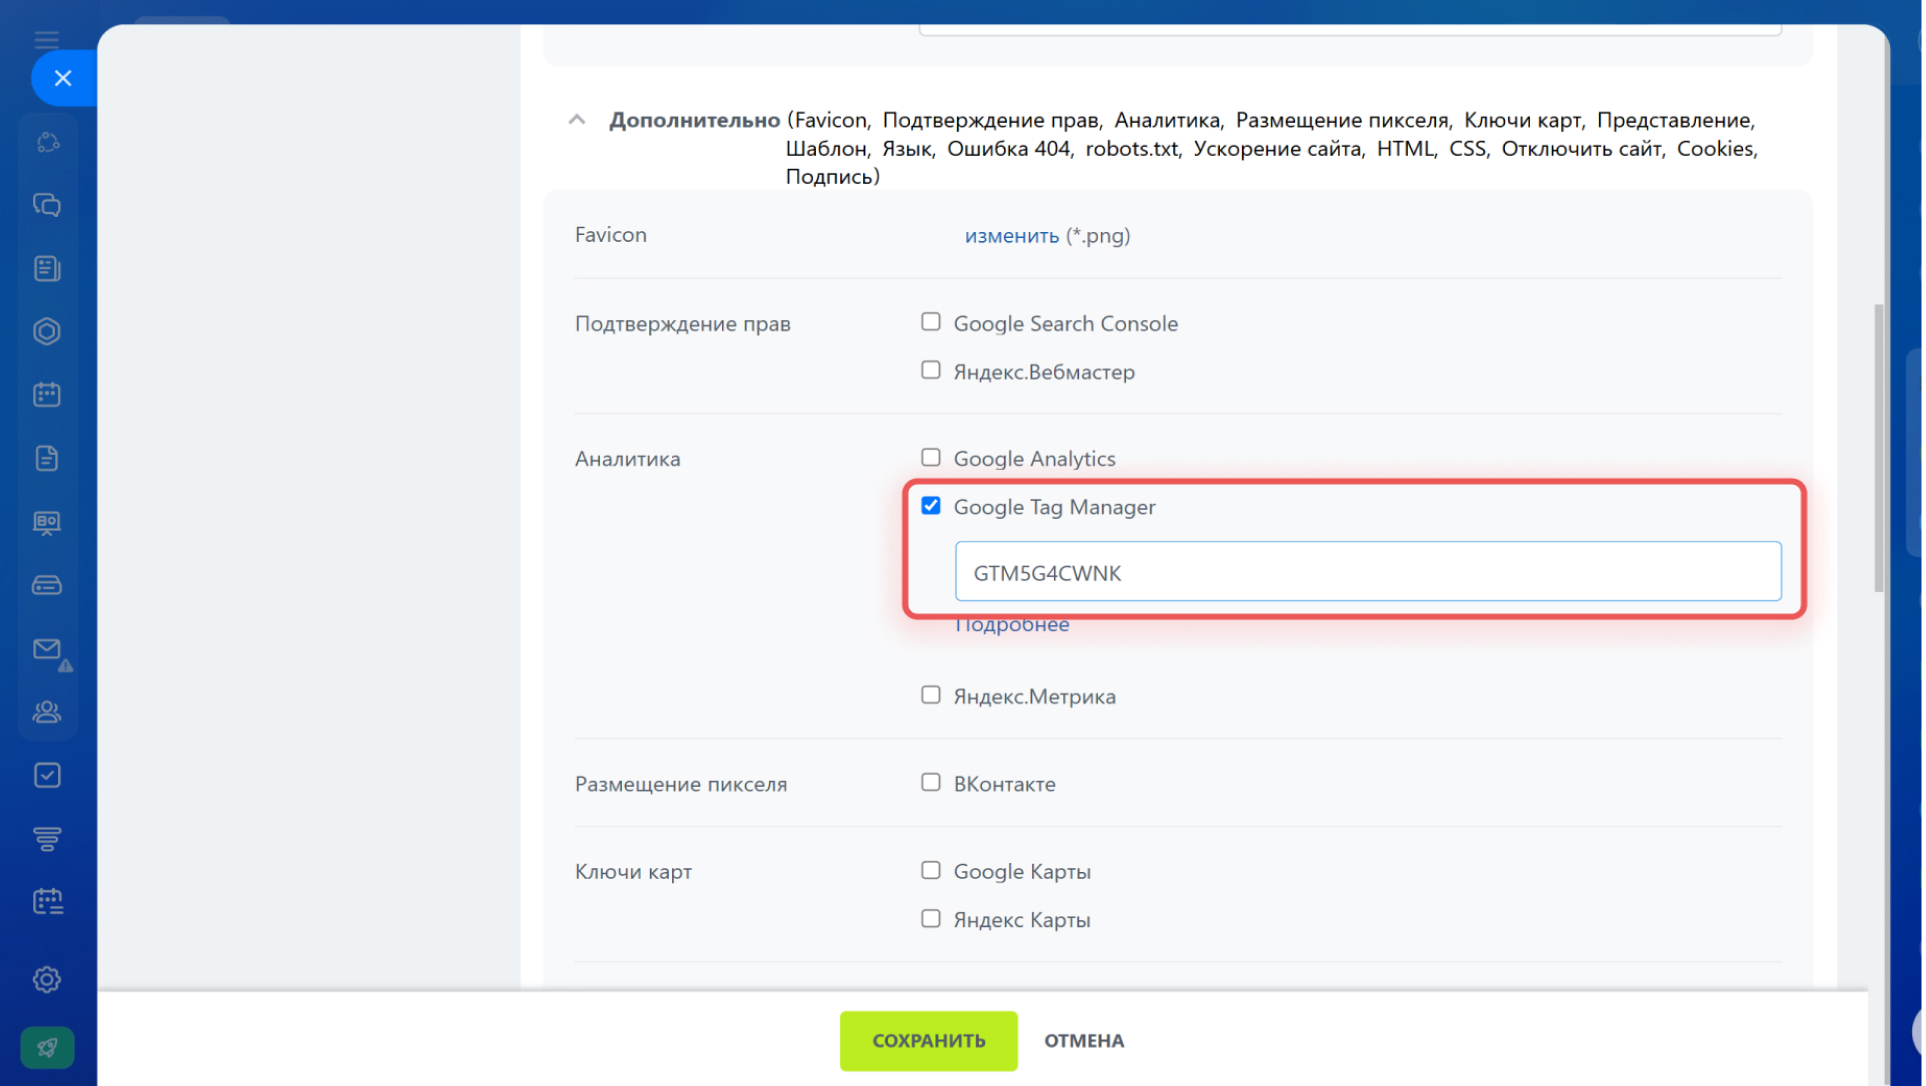Open the chat messenger sidebar icon
The width and height of the screenshot is (1926, 1086).
click(47, 205)
